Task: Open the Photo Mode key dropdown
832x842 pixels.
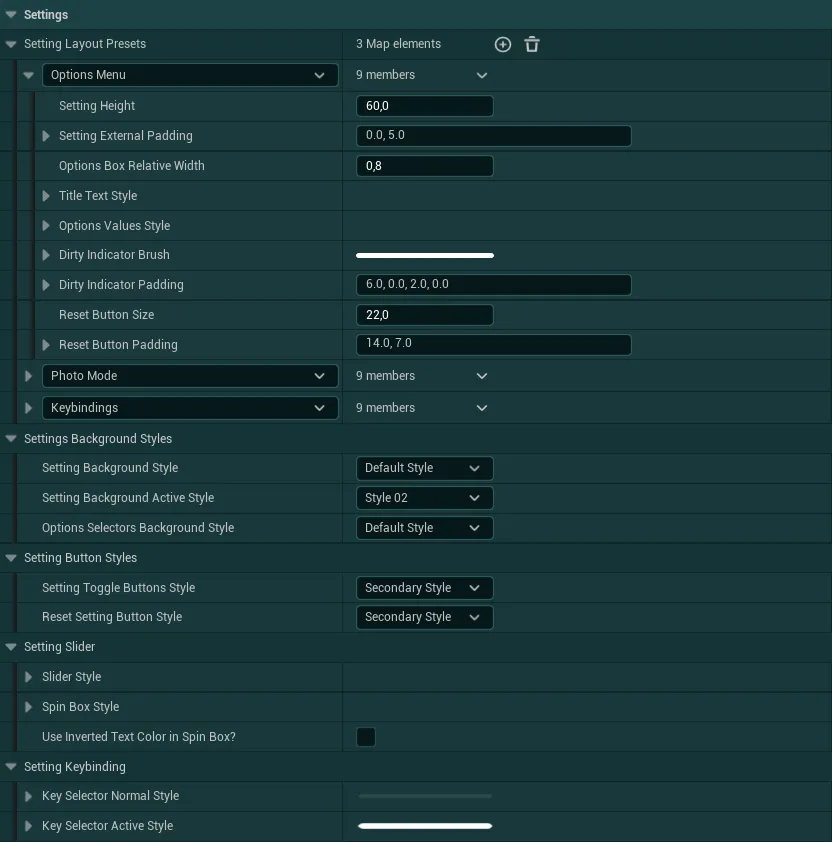Action: (190, 376)
